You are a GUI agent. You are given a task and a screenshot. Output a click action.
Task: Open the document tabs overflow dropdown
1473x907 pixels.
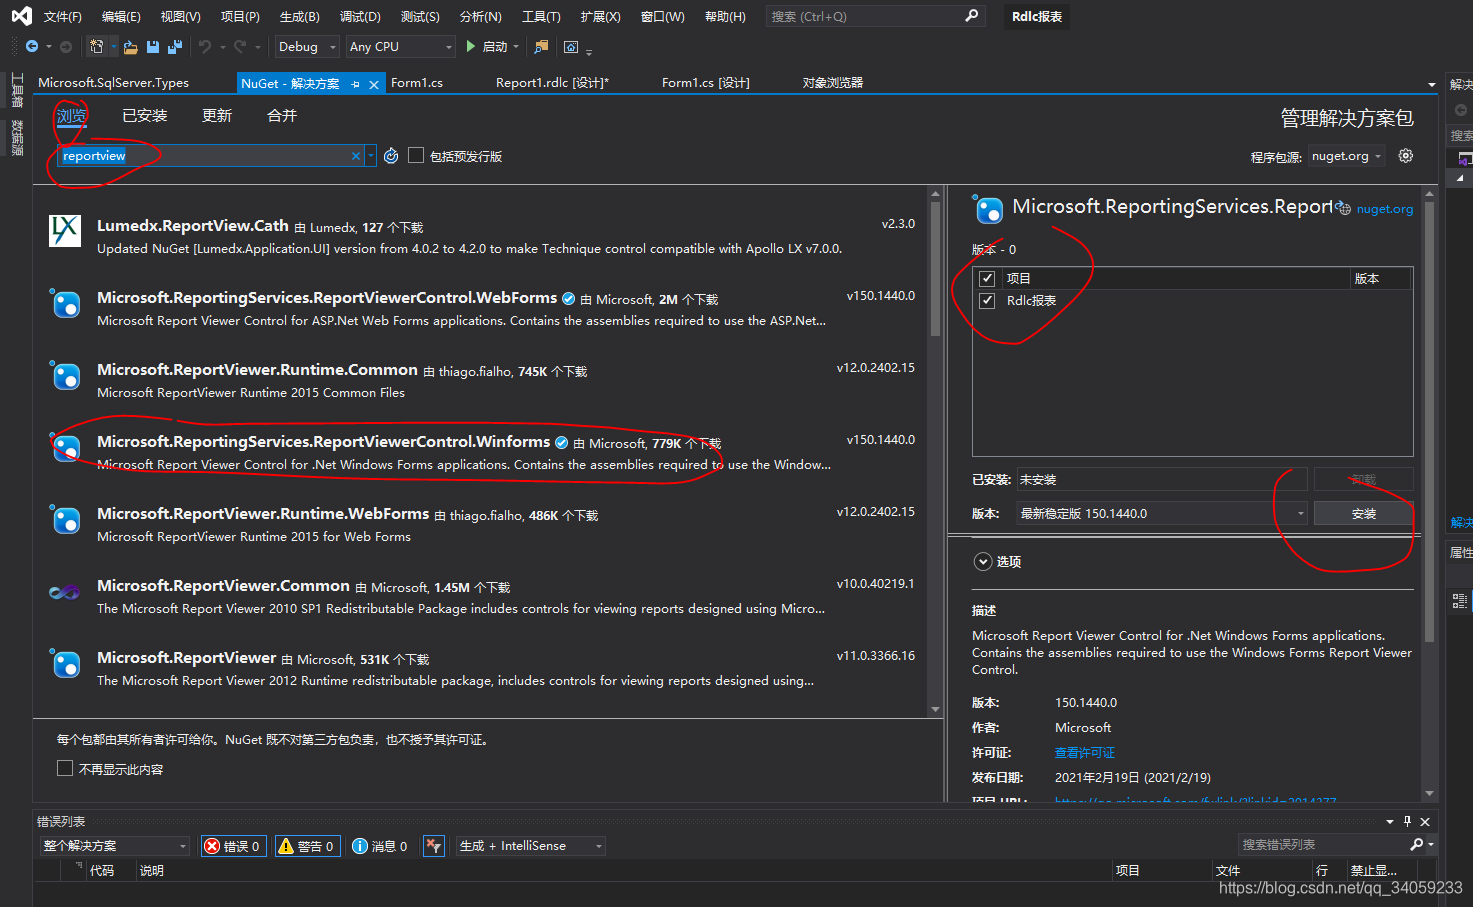(1431, 85)
